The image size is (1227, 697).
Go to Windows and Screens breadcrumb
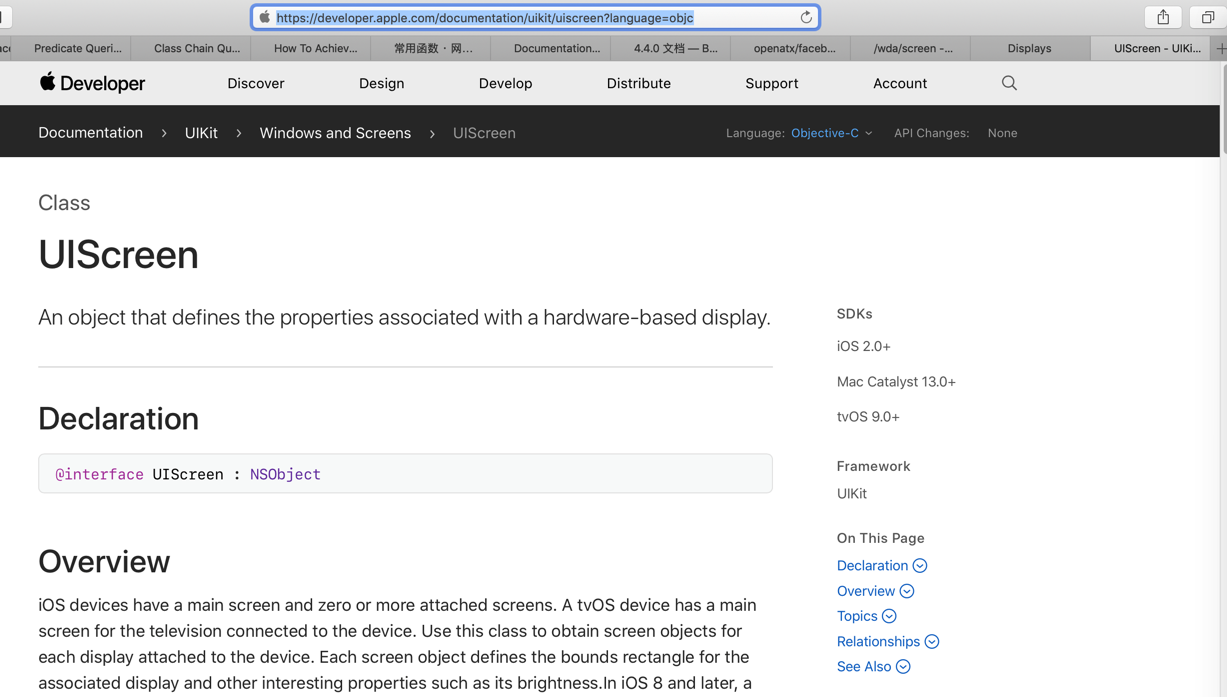(x=335, y=133)
